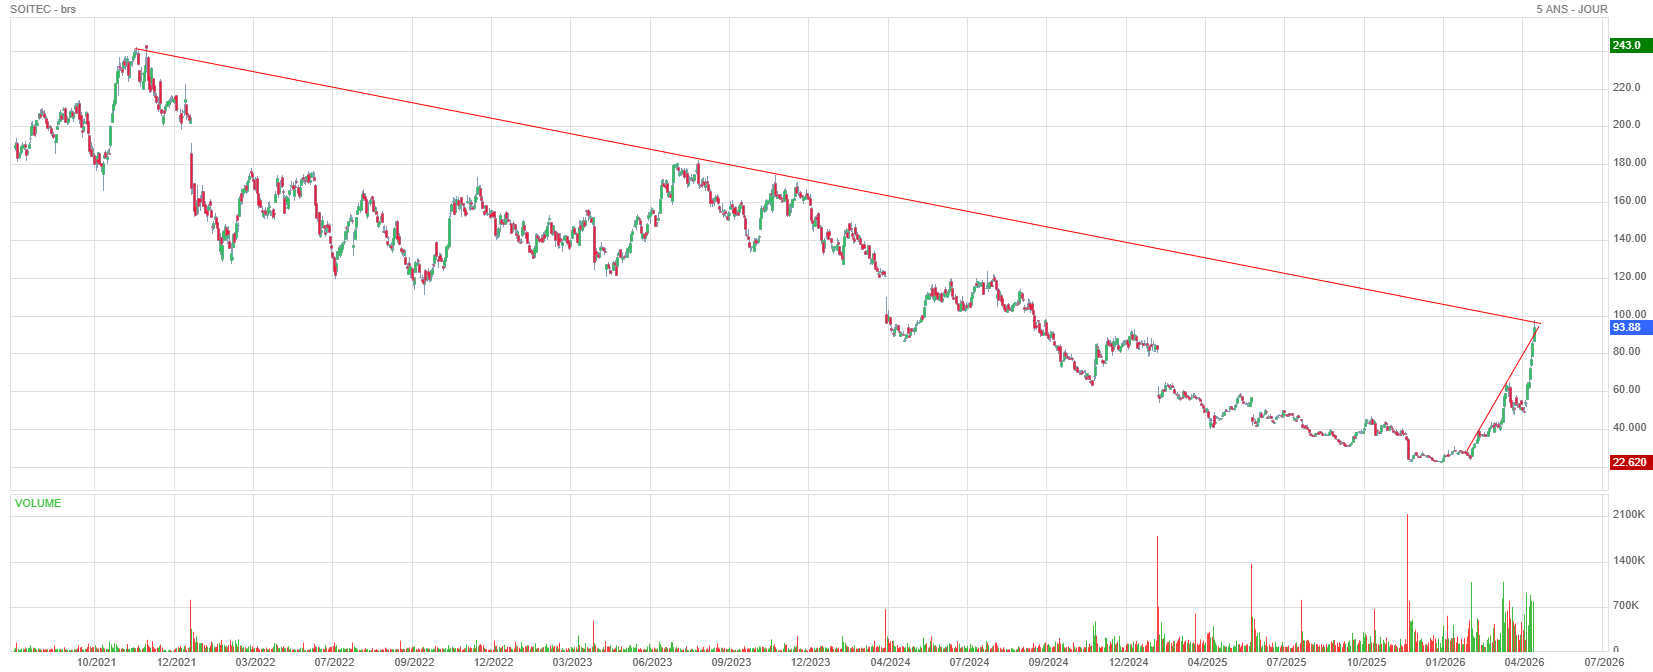Click the 07/2022 date axis label
This screenshot has height=672, width=1653.
click(x=334, y=662)
